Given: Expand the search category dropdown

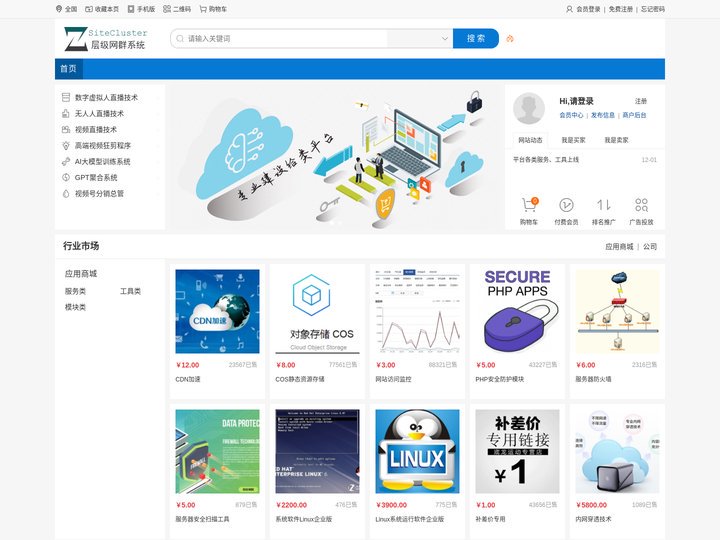Looking at the screenshot, I should point(419,39).
